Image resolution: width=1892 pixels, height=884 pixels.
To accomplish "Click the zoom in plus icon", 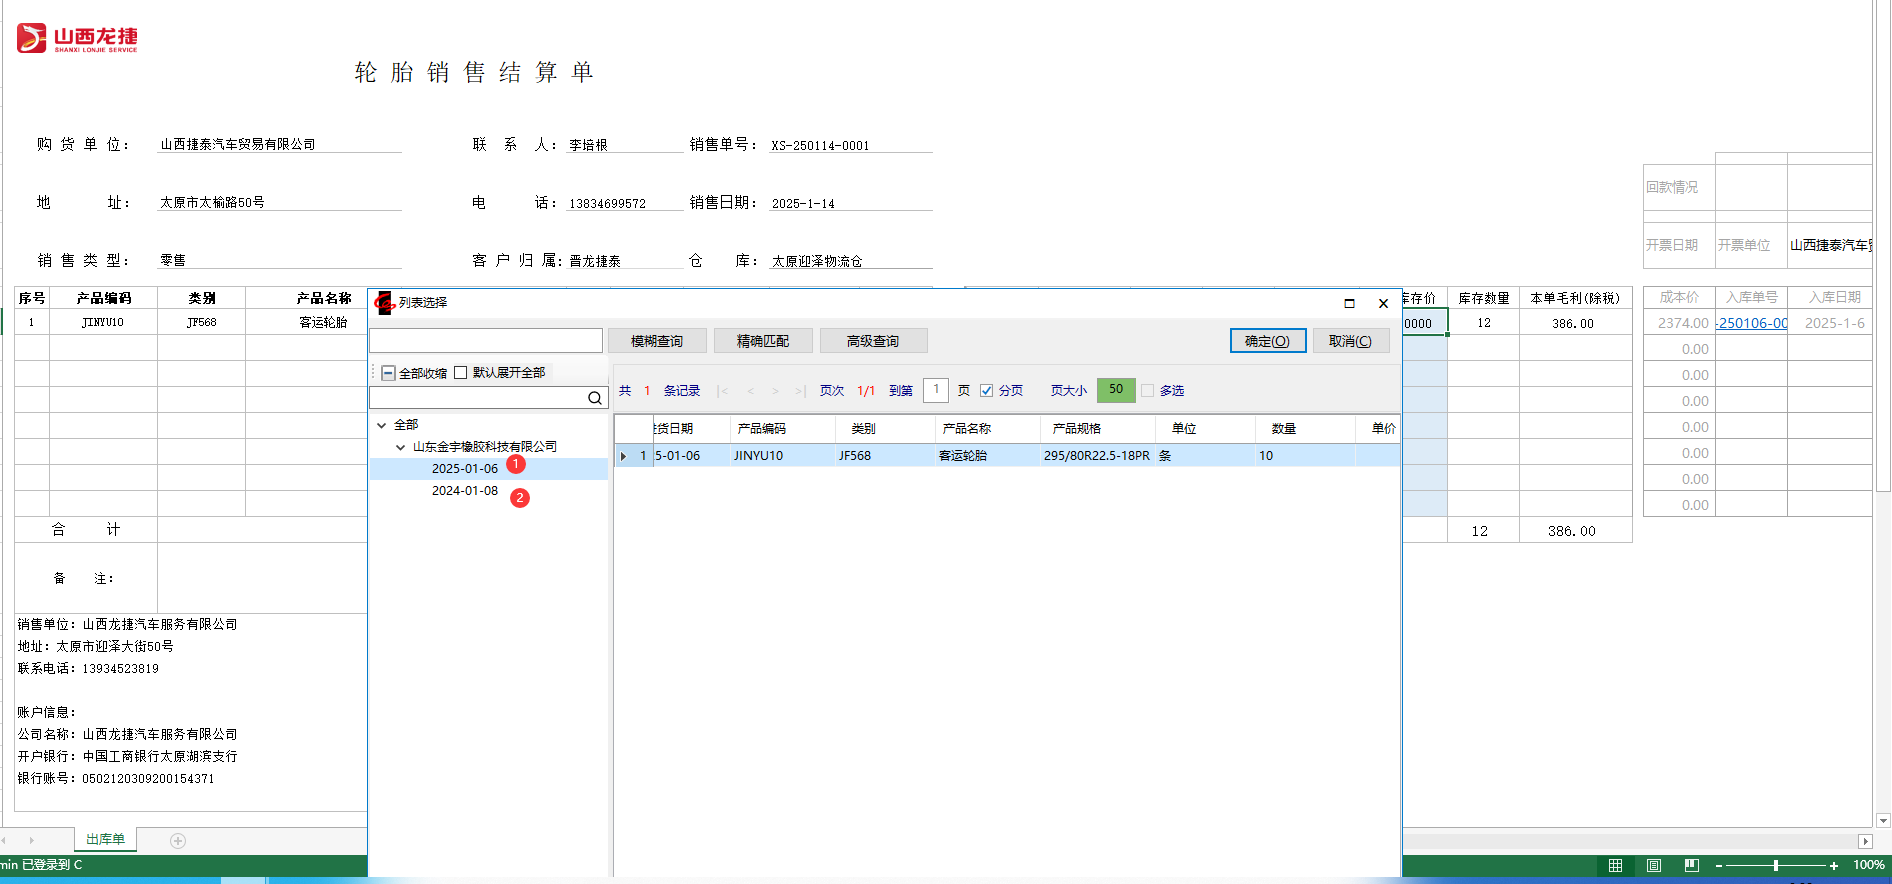I will (x=1834, y=865).
